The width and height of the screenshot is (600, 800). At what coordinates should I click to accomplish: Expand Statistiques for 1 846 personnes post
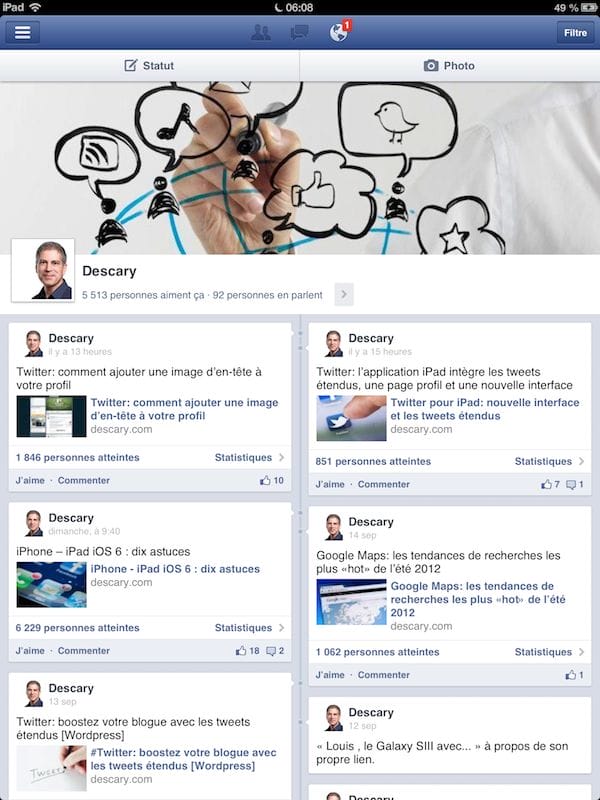[249, 457]
